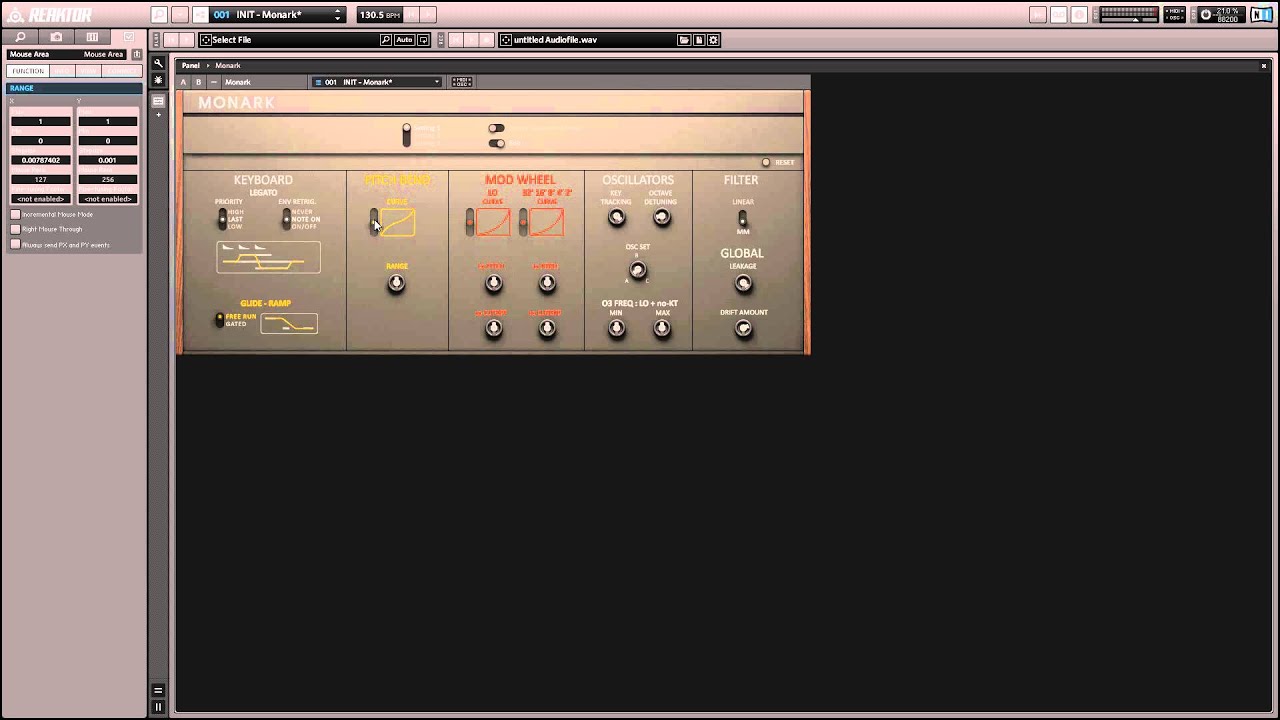Click the magnifier icon in the top toolbar
The image size is (1280, 720).
click(x=159, y=15)
